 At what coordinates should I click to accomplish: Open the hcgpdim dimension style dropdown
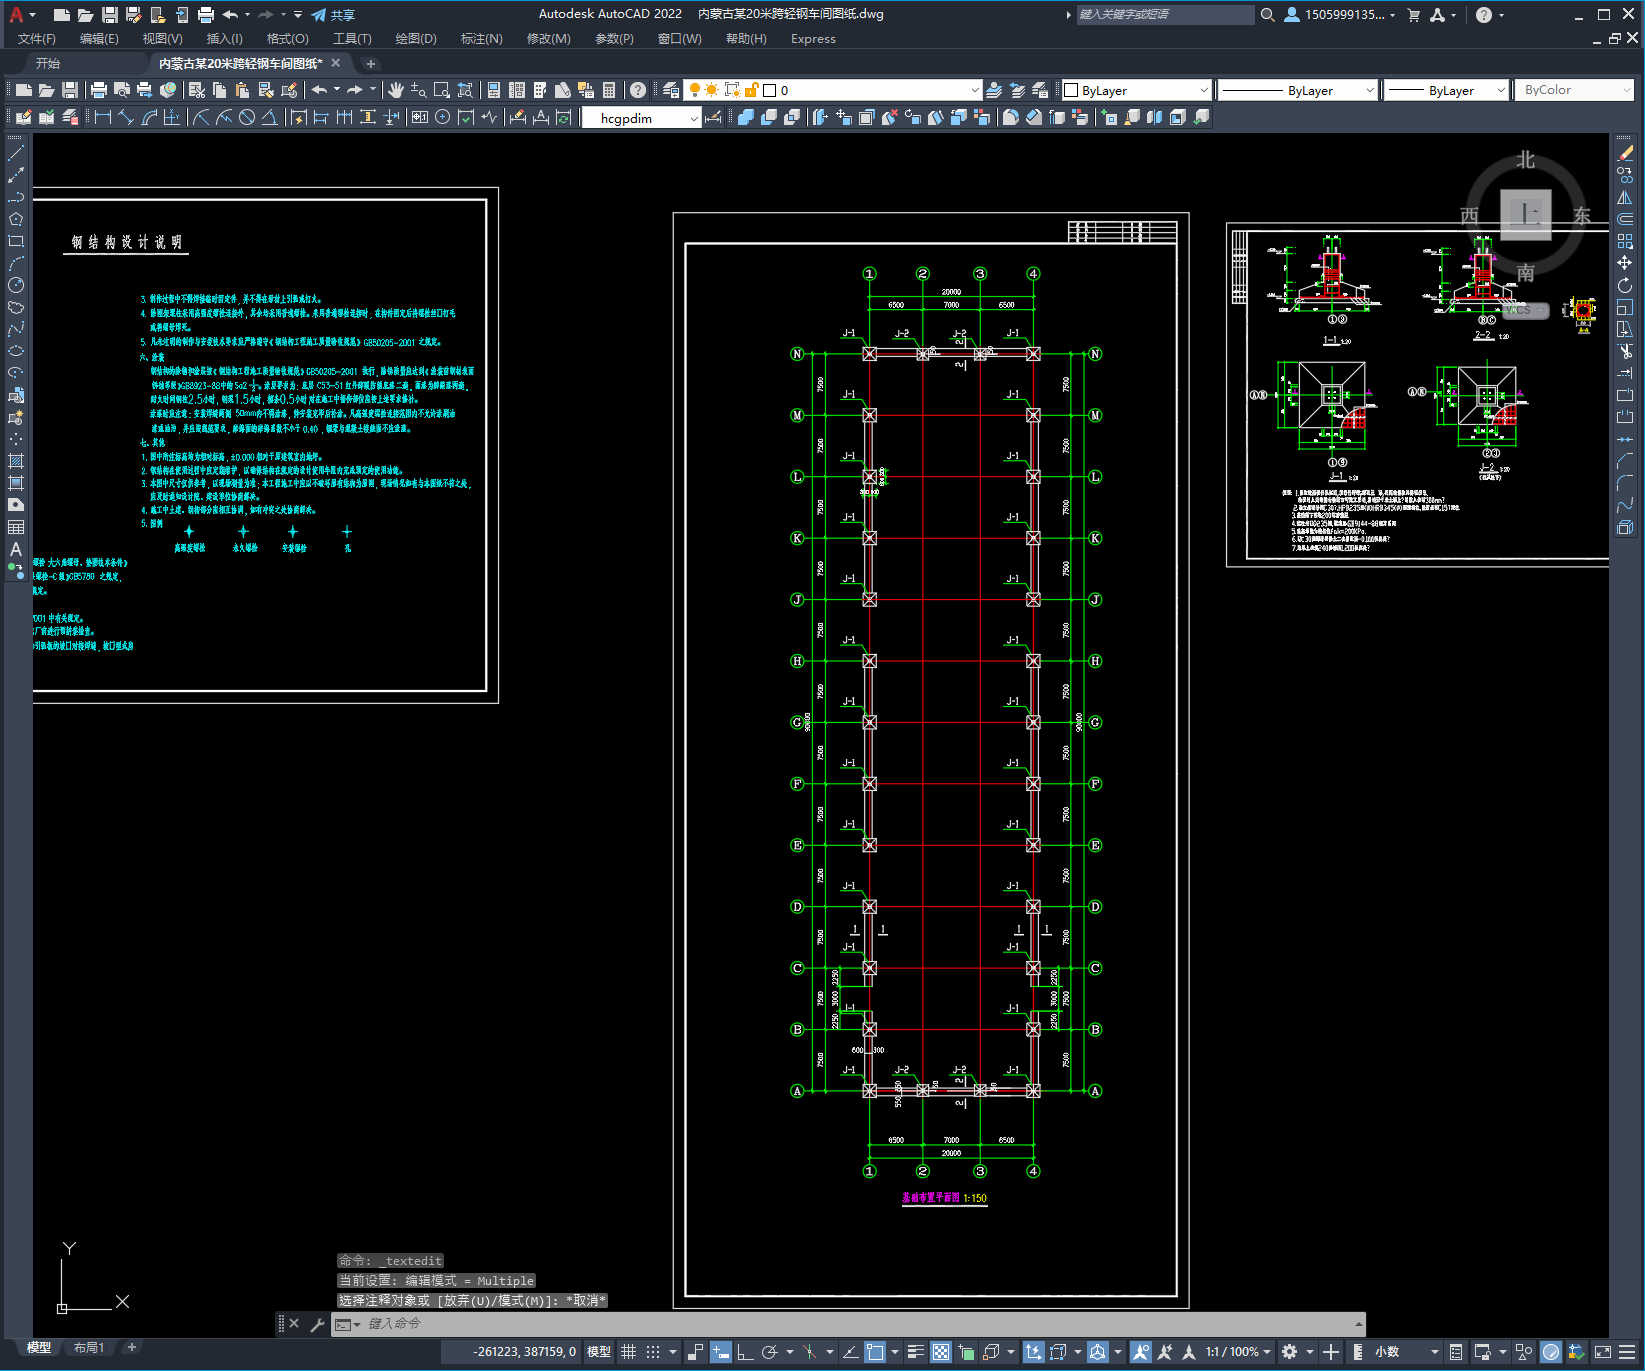[x=641, y=118]
